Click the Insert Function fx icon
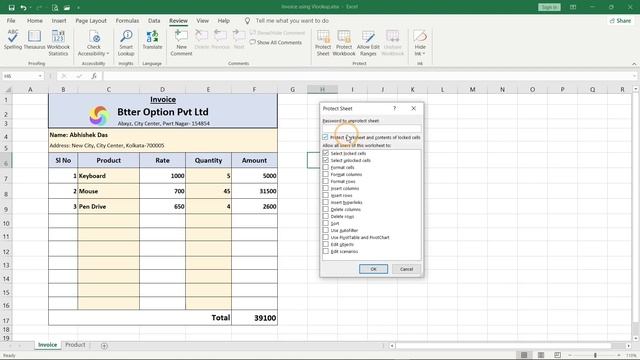The height and width of the screenshot is (360, 640). [x=94, y=76]
